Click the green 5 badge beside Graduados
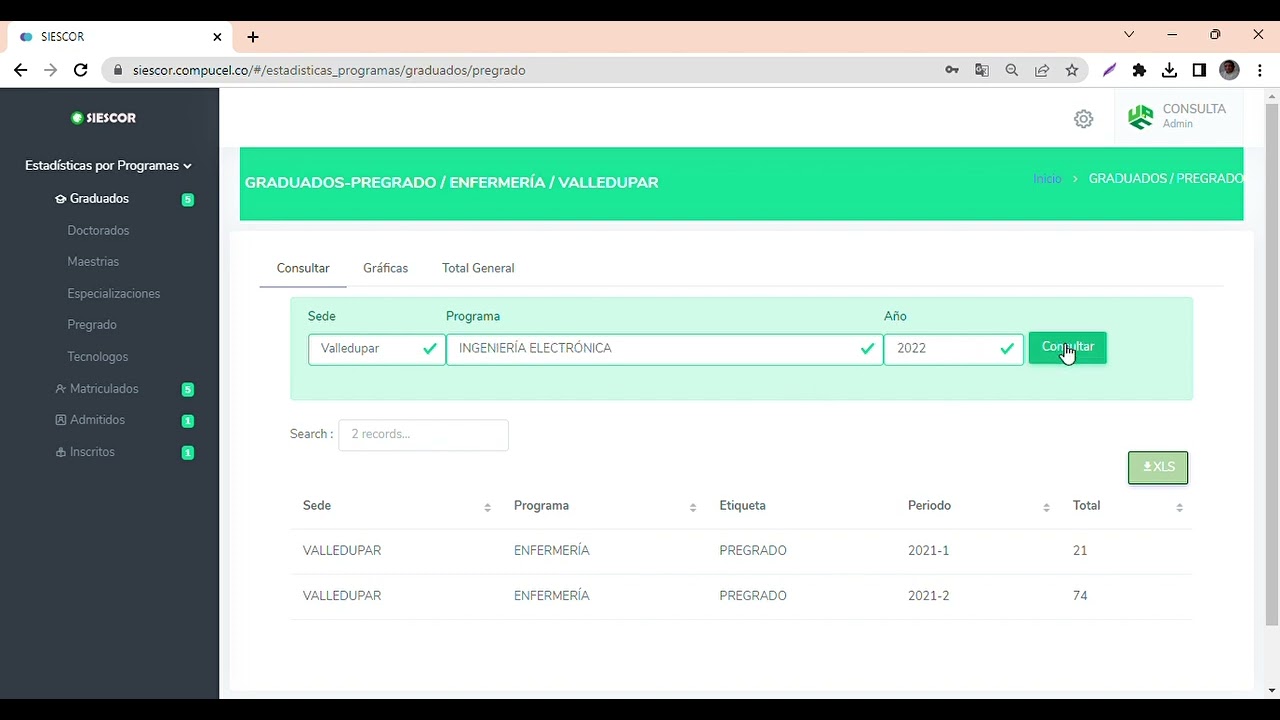1280x720 pixels. click(x=188, y=199)
